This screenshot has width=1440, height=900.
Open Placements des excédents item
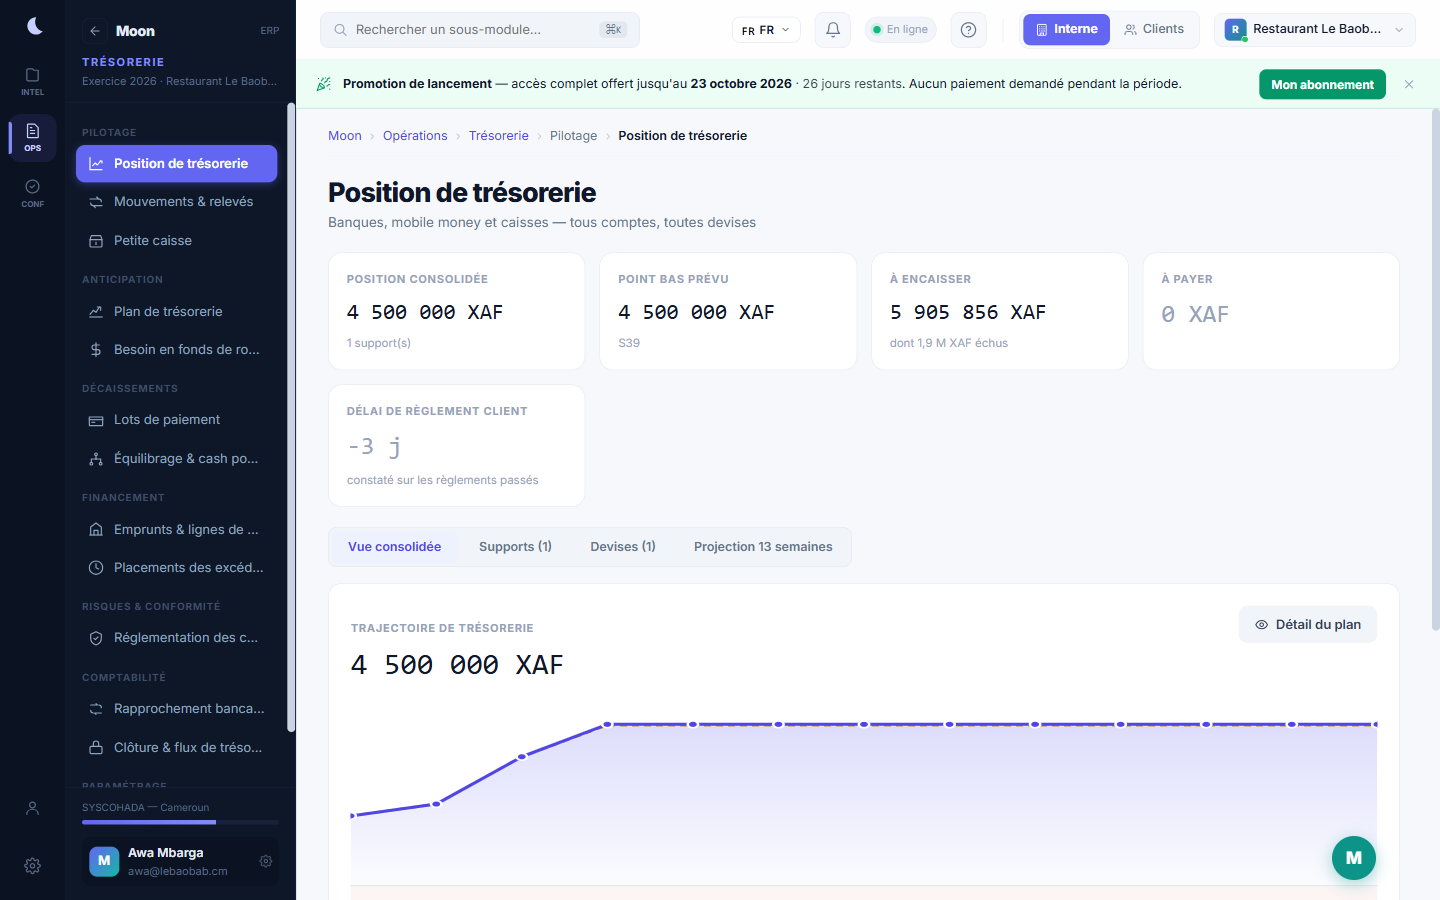pos(176,568)
